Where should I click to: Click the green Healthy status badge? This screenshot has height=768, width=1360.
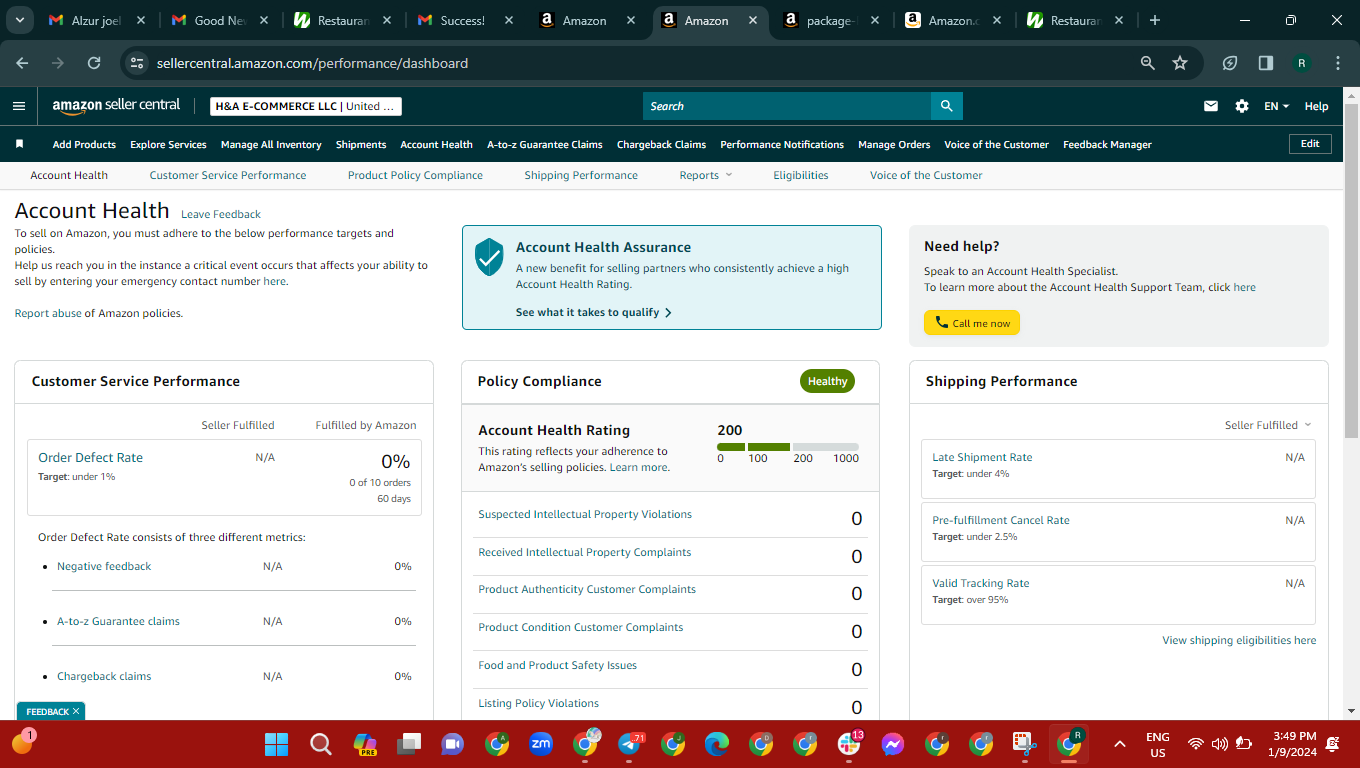click(827, 381)
